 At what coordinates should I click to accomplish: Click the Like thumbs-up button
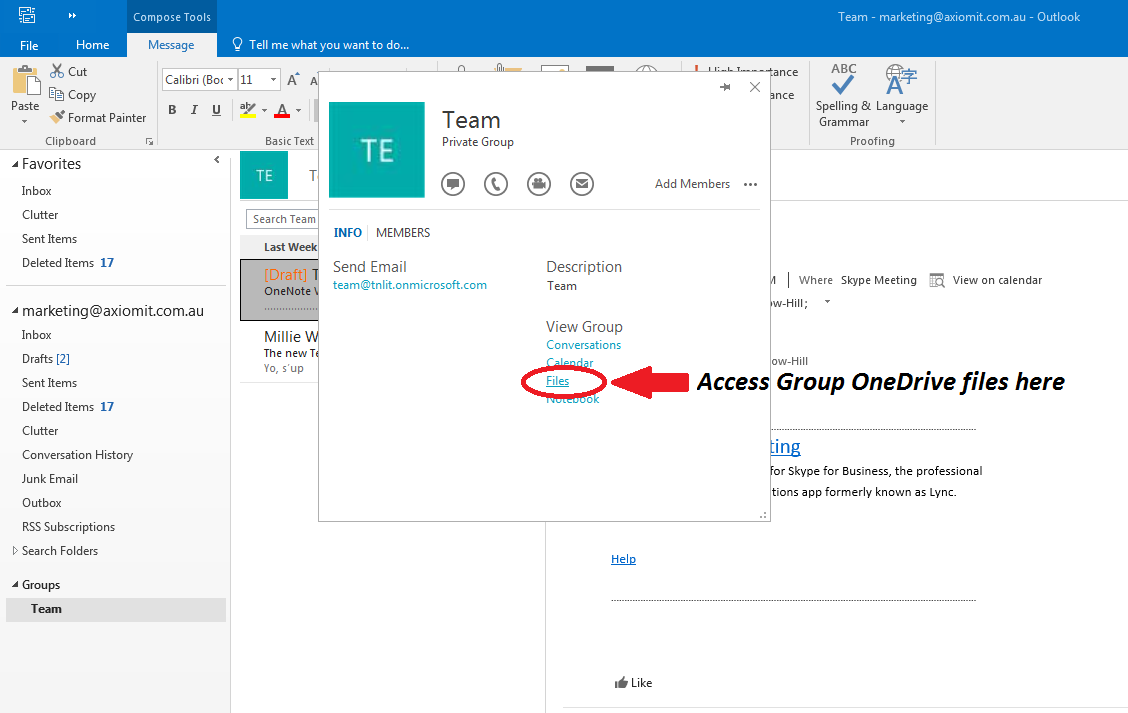click(x=633, y=683)
